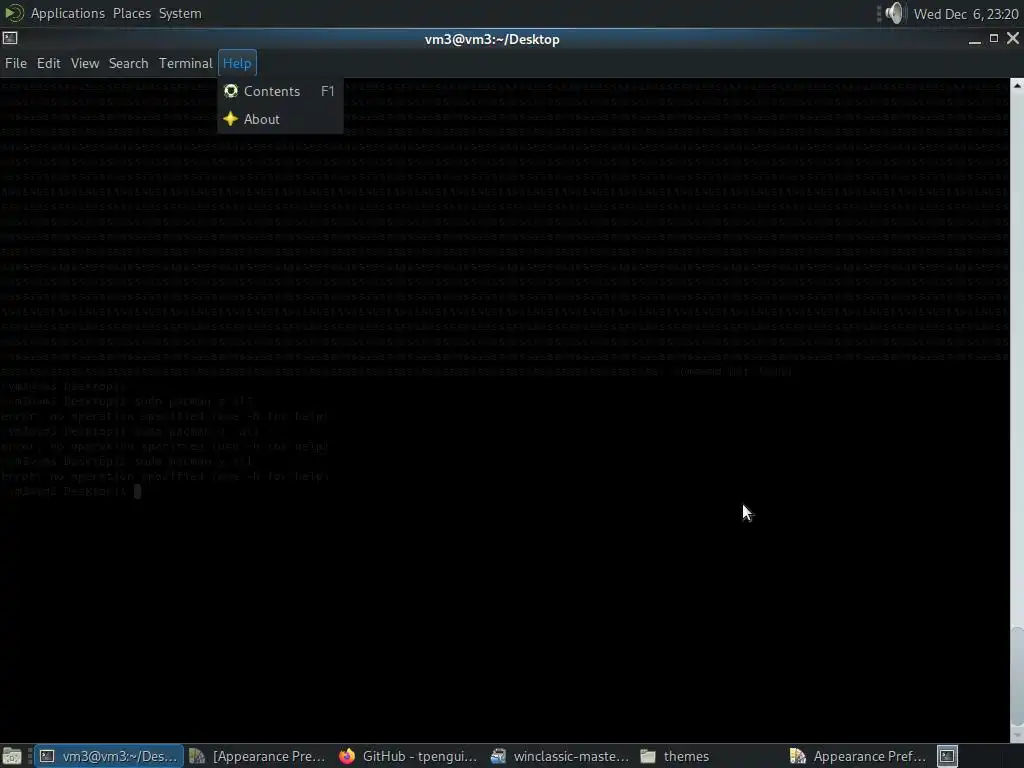Click the themes folder icon in taskbar
1024x768 pixels.
point(648,756)
